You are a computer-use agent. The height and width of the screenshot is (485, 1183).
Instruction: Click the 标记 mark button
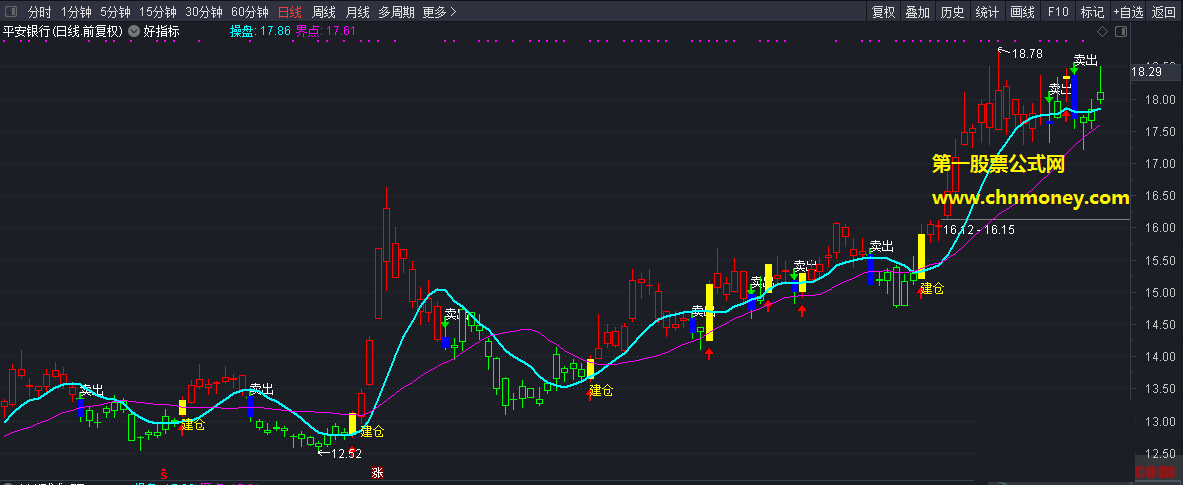pos(1092,12)
